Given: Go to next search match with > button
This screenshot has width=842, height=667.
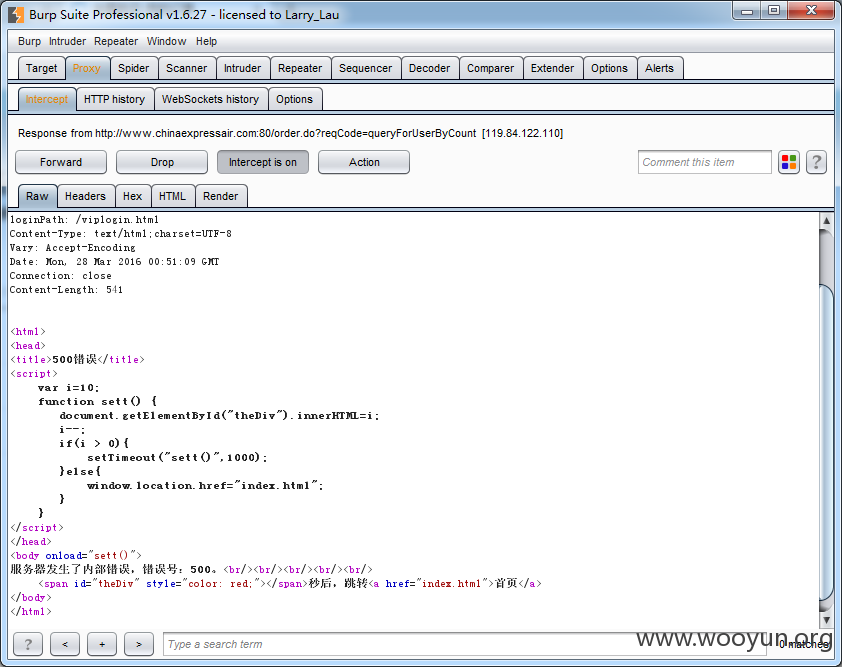Looking at the screenshot, I should pyautogui.click(x=139, y=644).
